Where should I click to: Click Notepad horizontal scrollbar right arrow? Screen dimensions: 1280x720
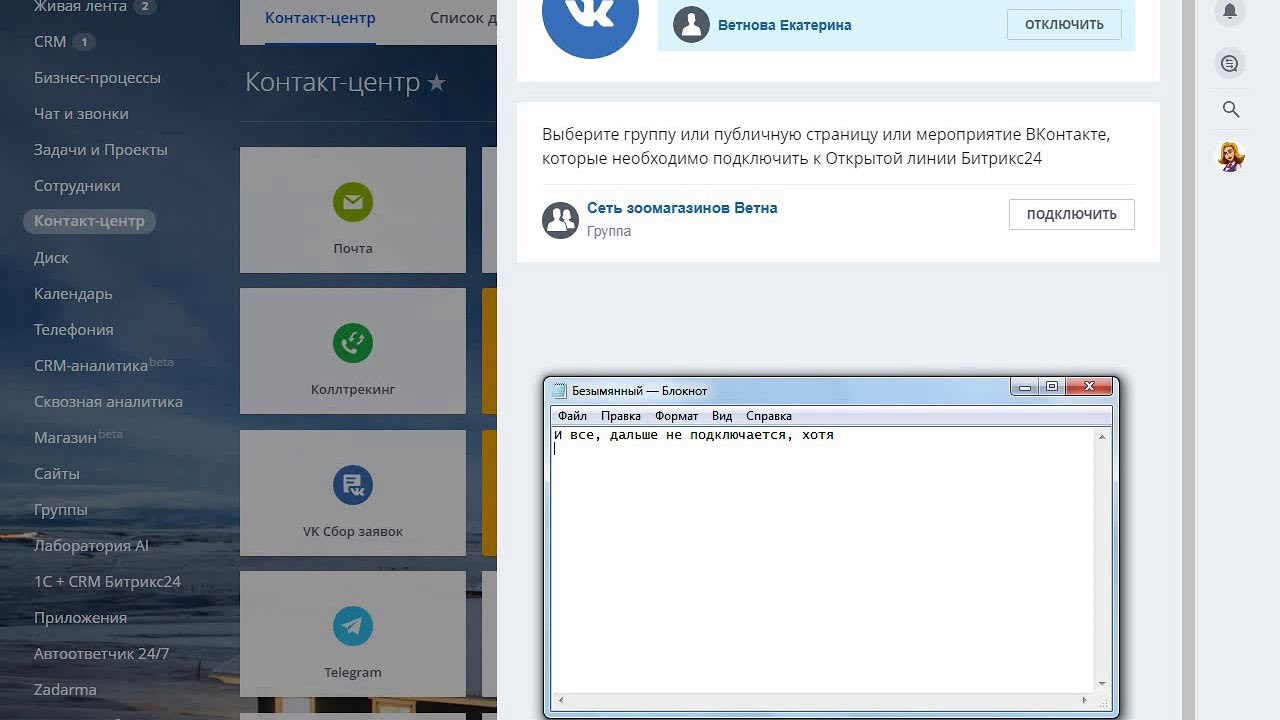tap(1086, 700)
